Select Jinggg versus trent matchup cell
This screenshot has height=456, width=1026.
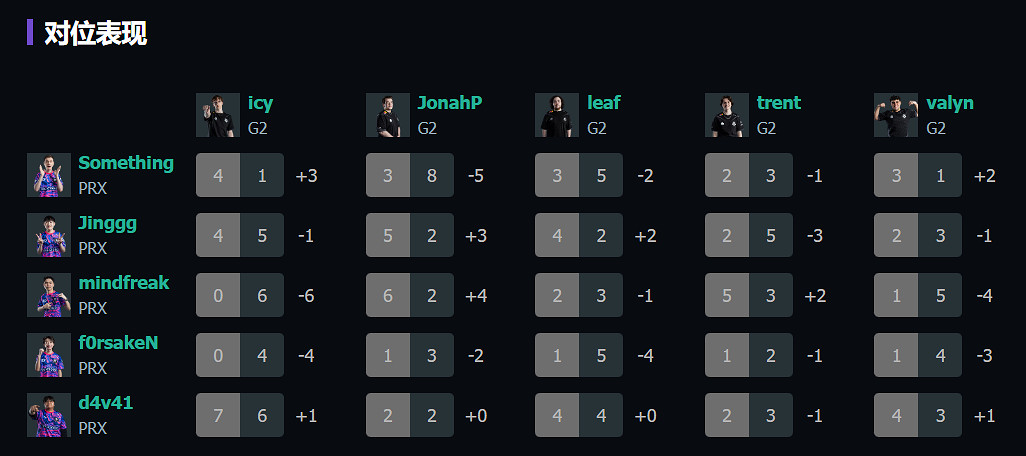tap(749, 235)
